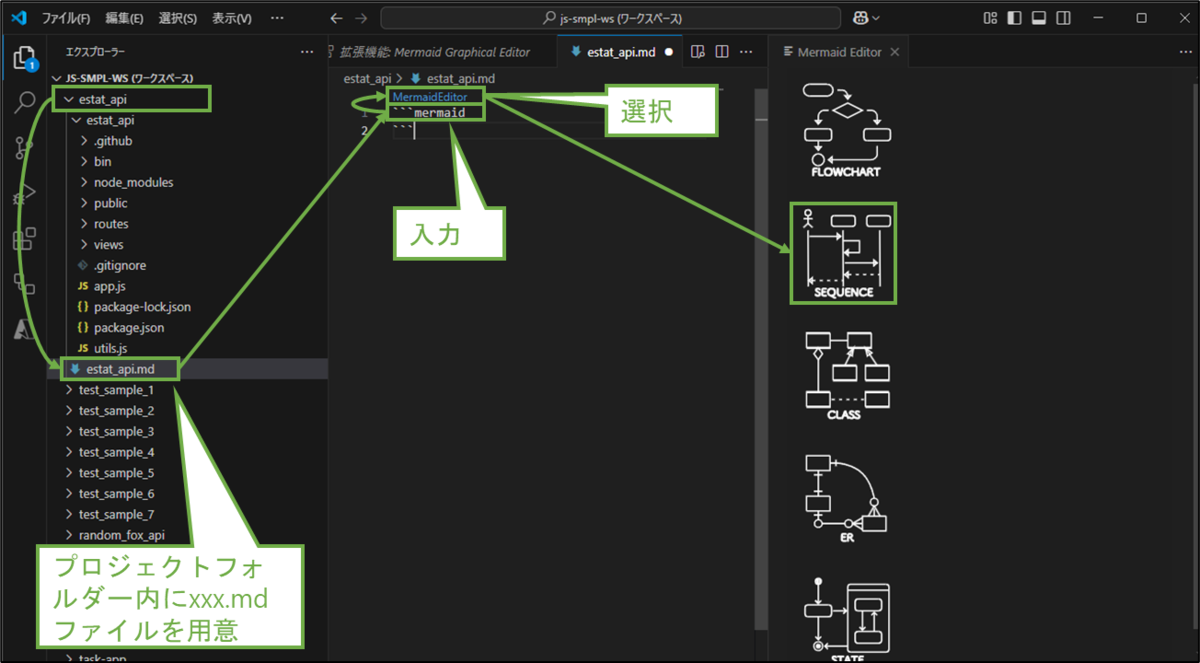Expand the .github folder
This screenshot has height=663, width=1200.
112,141
